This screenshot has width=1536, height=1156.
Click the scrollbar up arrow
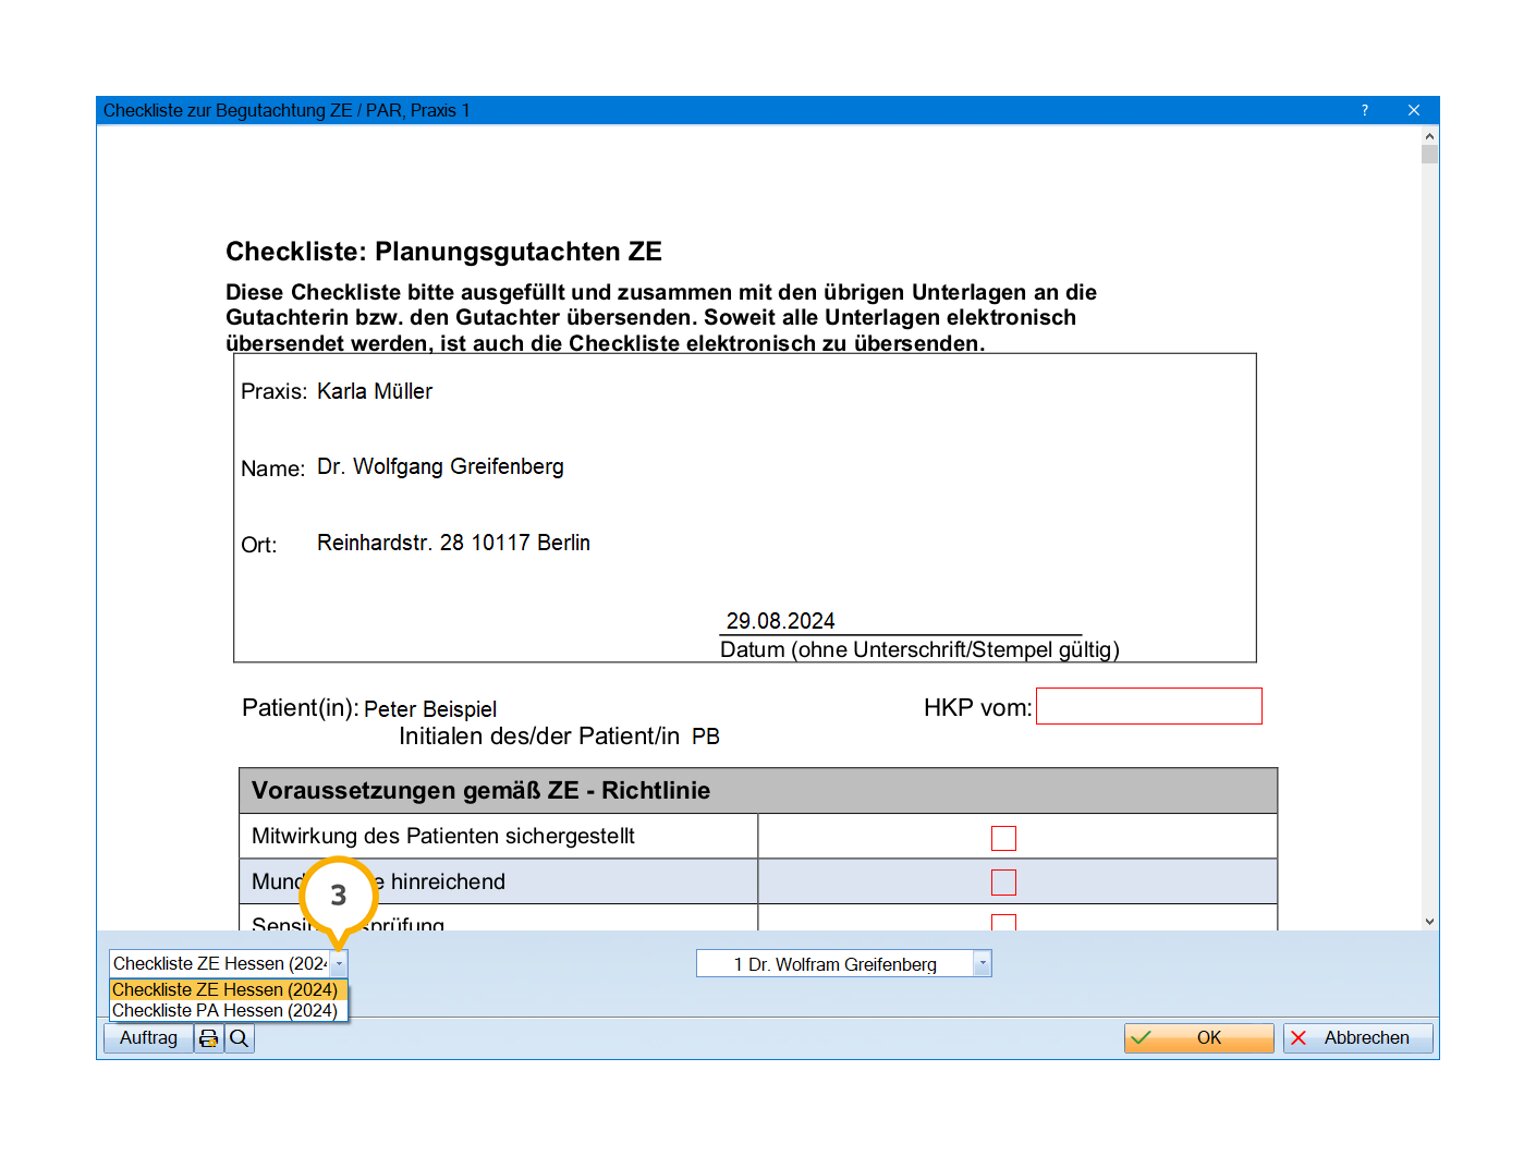tap(1429, 136)
